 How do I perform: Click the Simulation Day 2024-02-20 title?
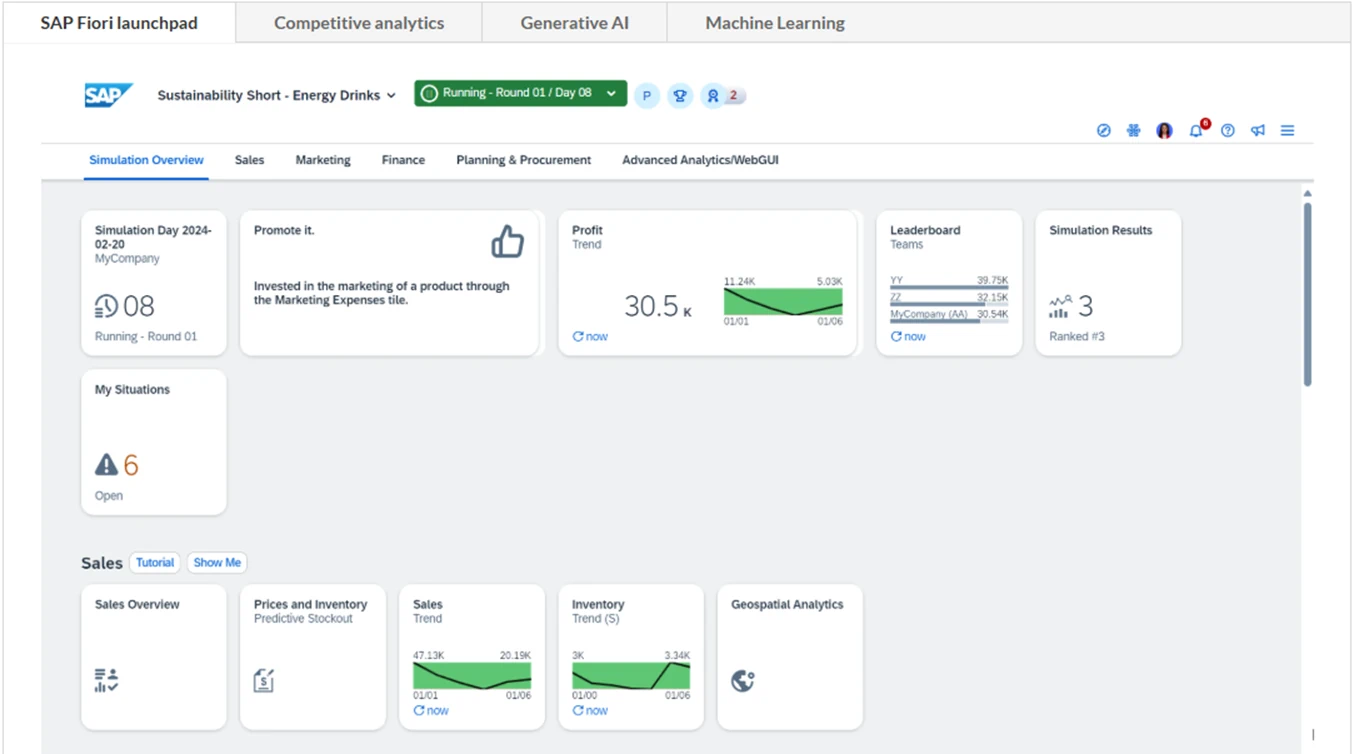click(x=153, y=237)
